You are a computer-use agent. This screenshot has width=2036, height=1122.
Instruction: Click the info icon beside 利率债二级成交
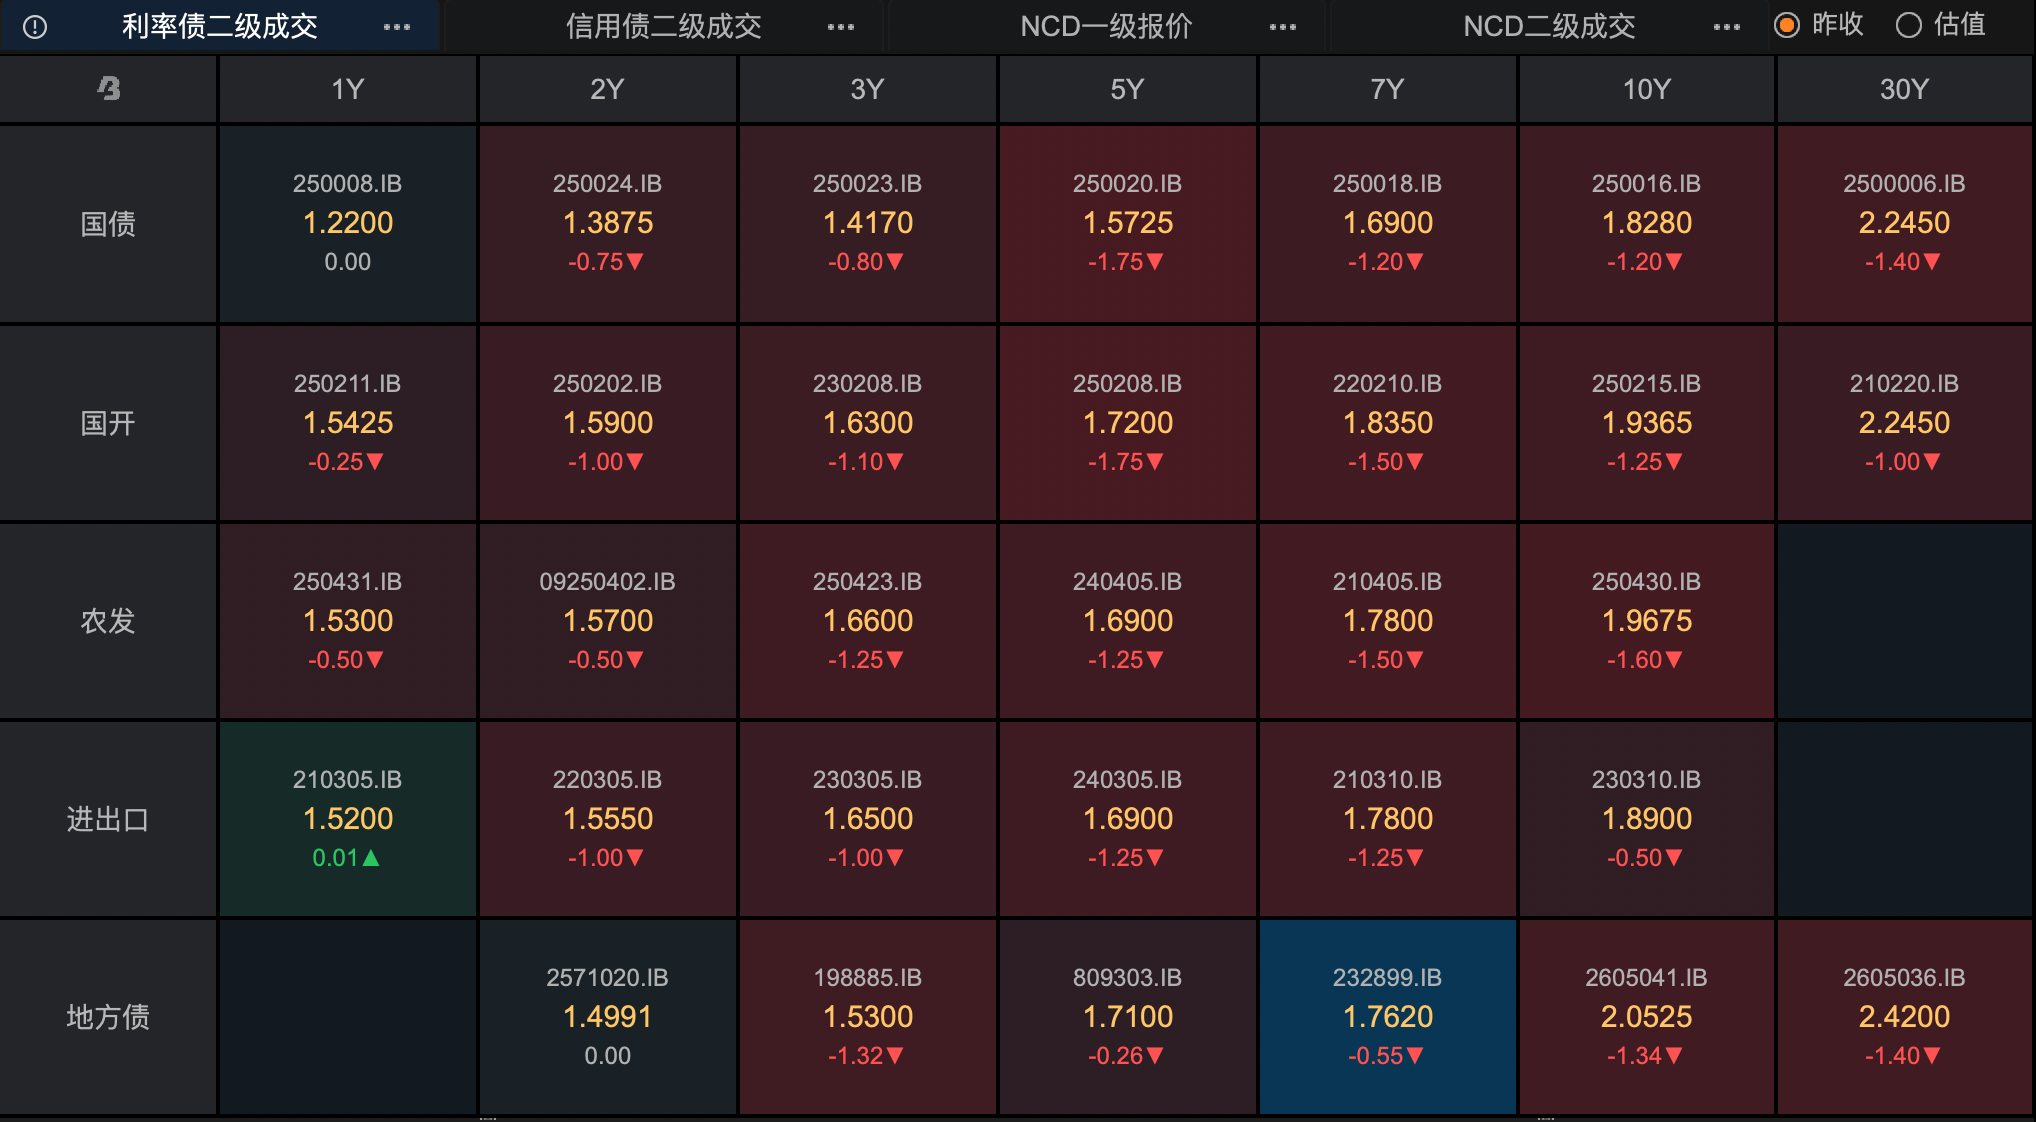[35, 27]
